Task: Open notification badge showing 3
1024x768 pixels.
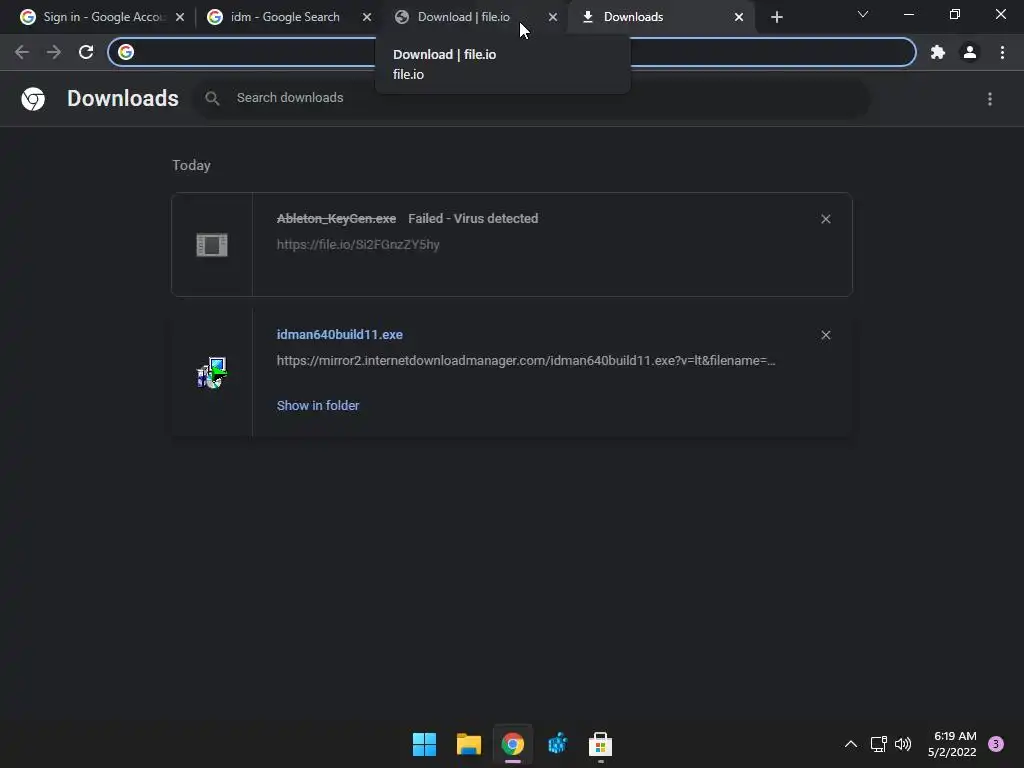Action: click(x=995, y=744)
